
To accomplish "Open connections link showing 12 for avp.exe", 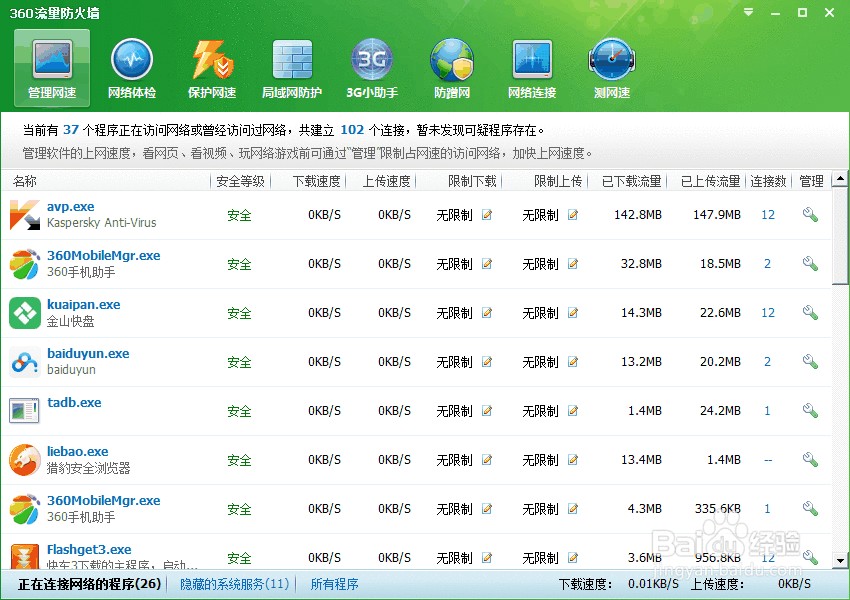I will tap(768, 215).
